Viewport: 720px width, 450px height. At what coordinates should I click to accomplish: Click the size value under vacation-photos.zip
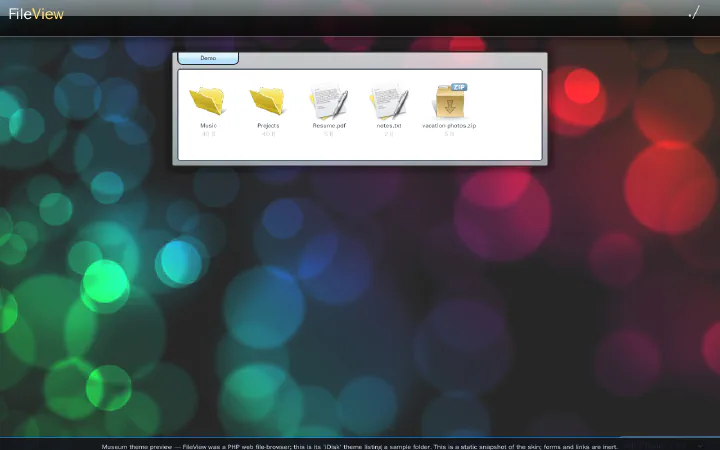(449, 134)
